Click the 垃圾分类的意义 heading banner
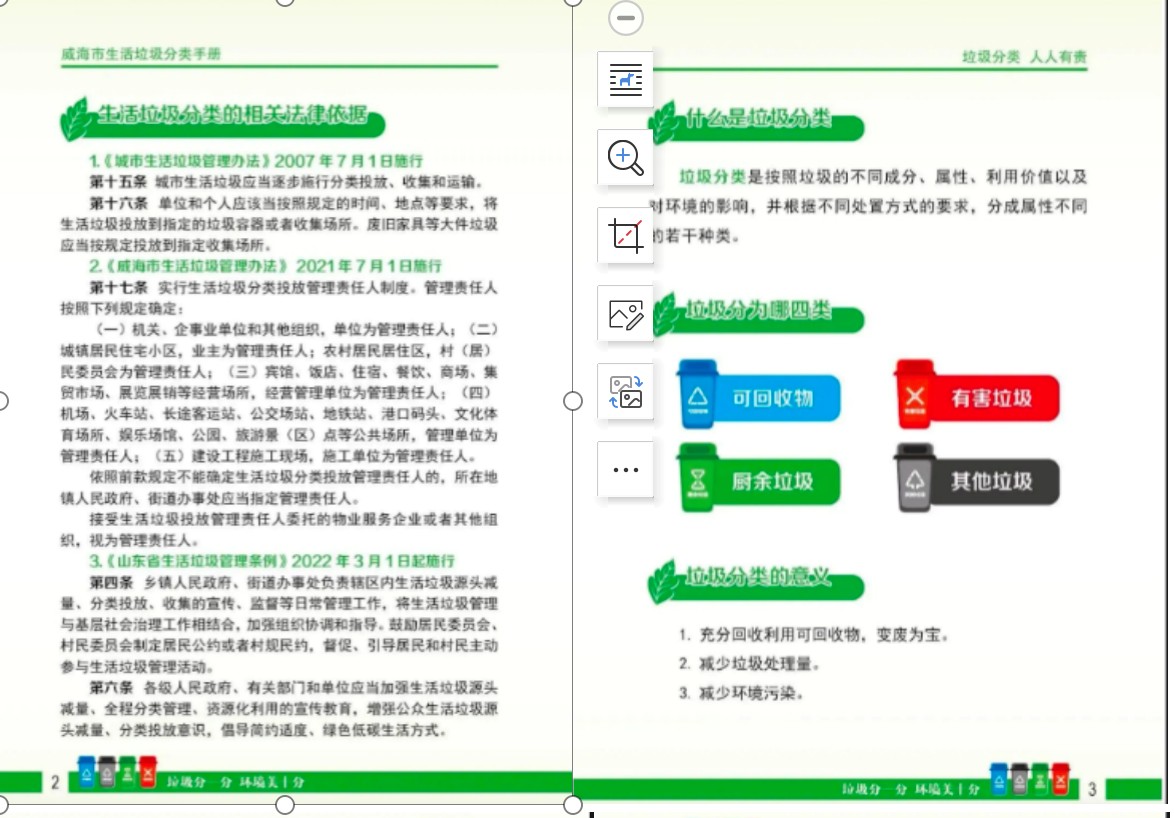The width and height of the screenshot is (1174, 818). (x=757, y=578)
